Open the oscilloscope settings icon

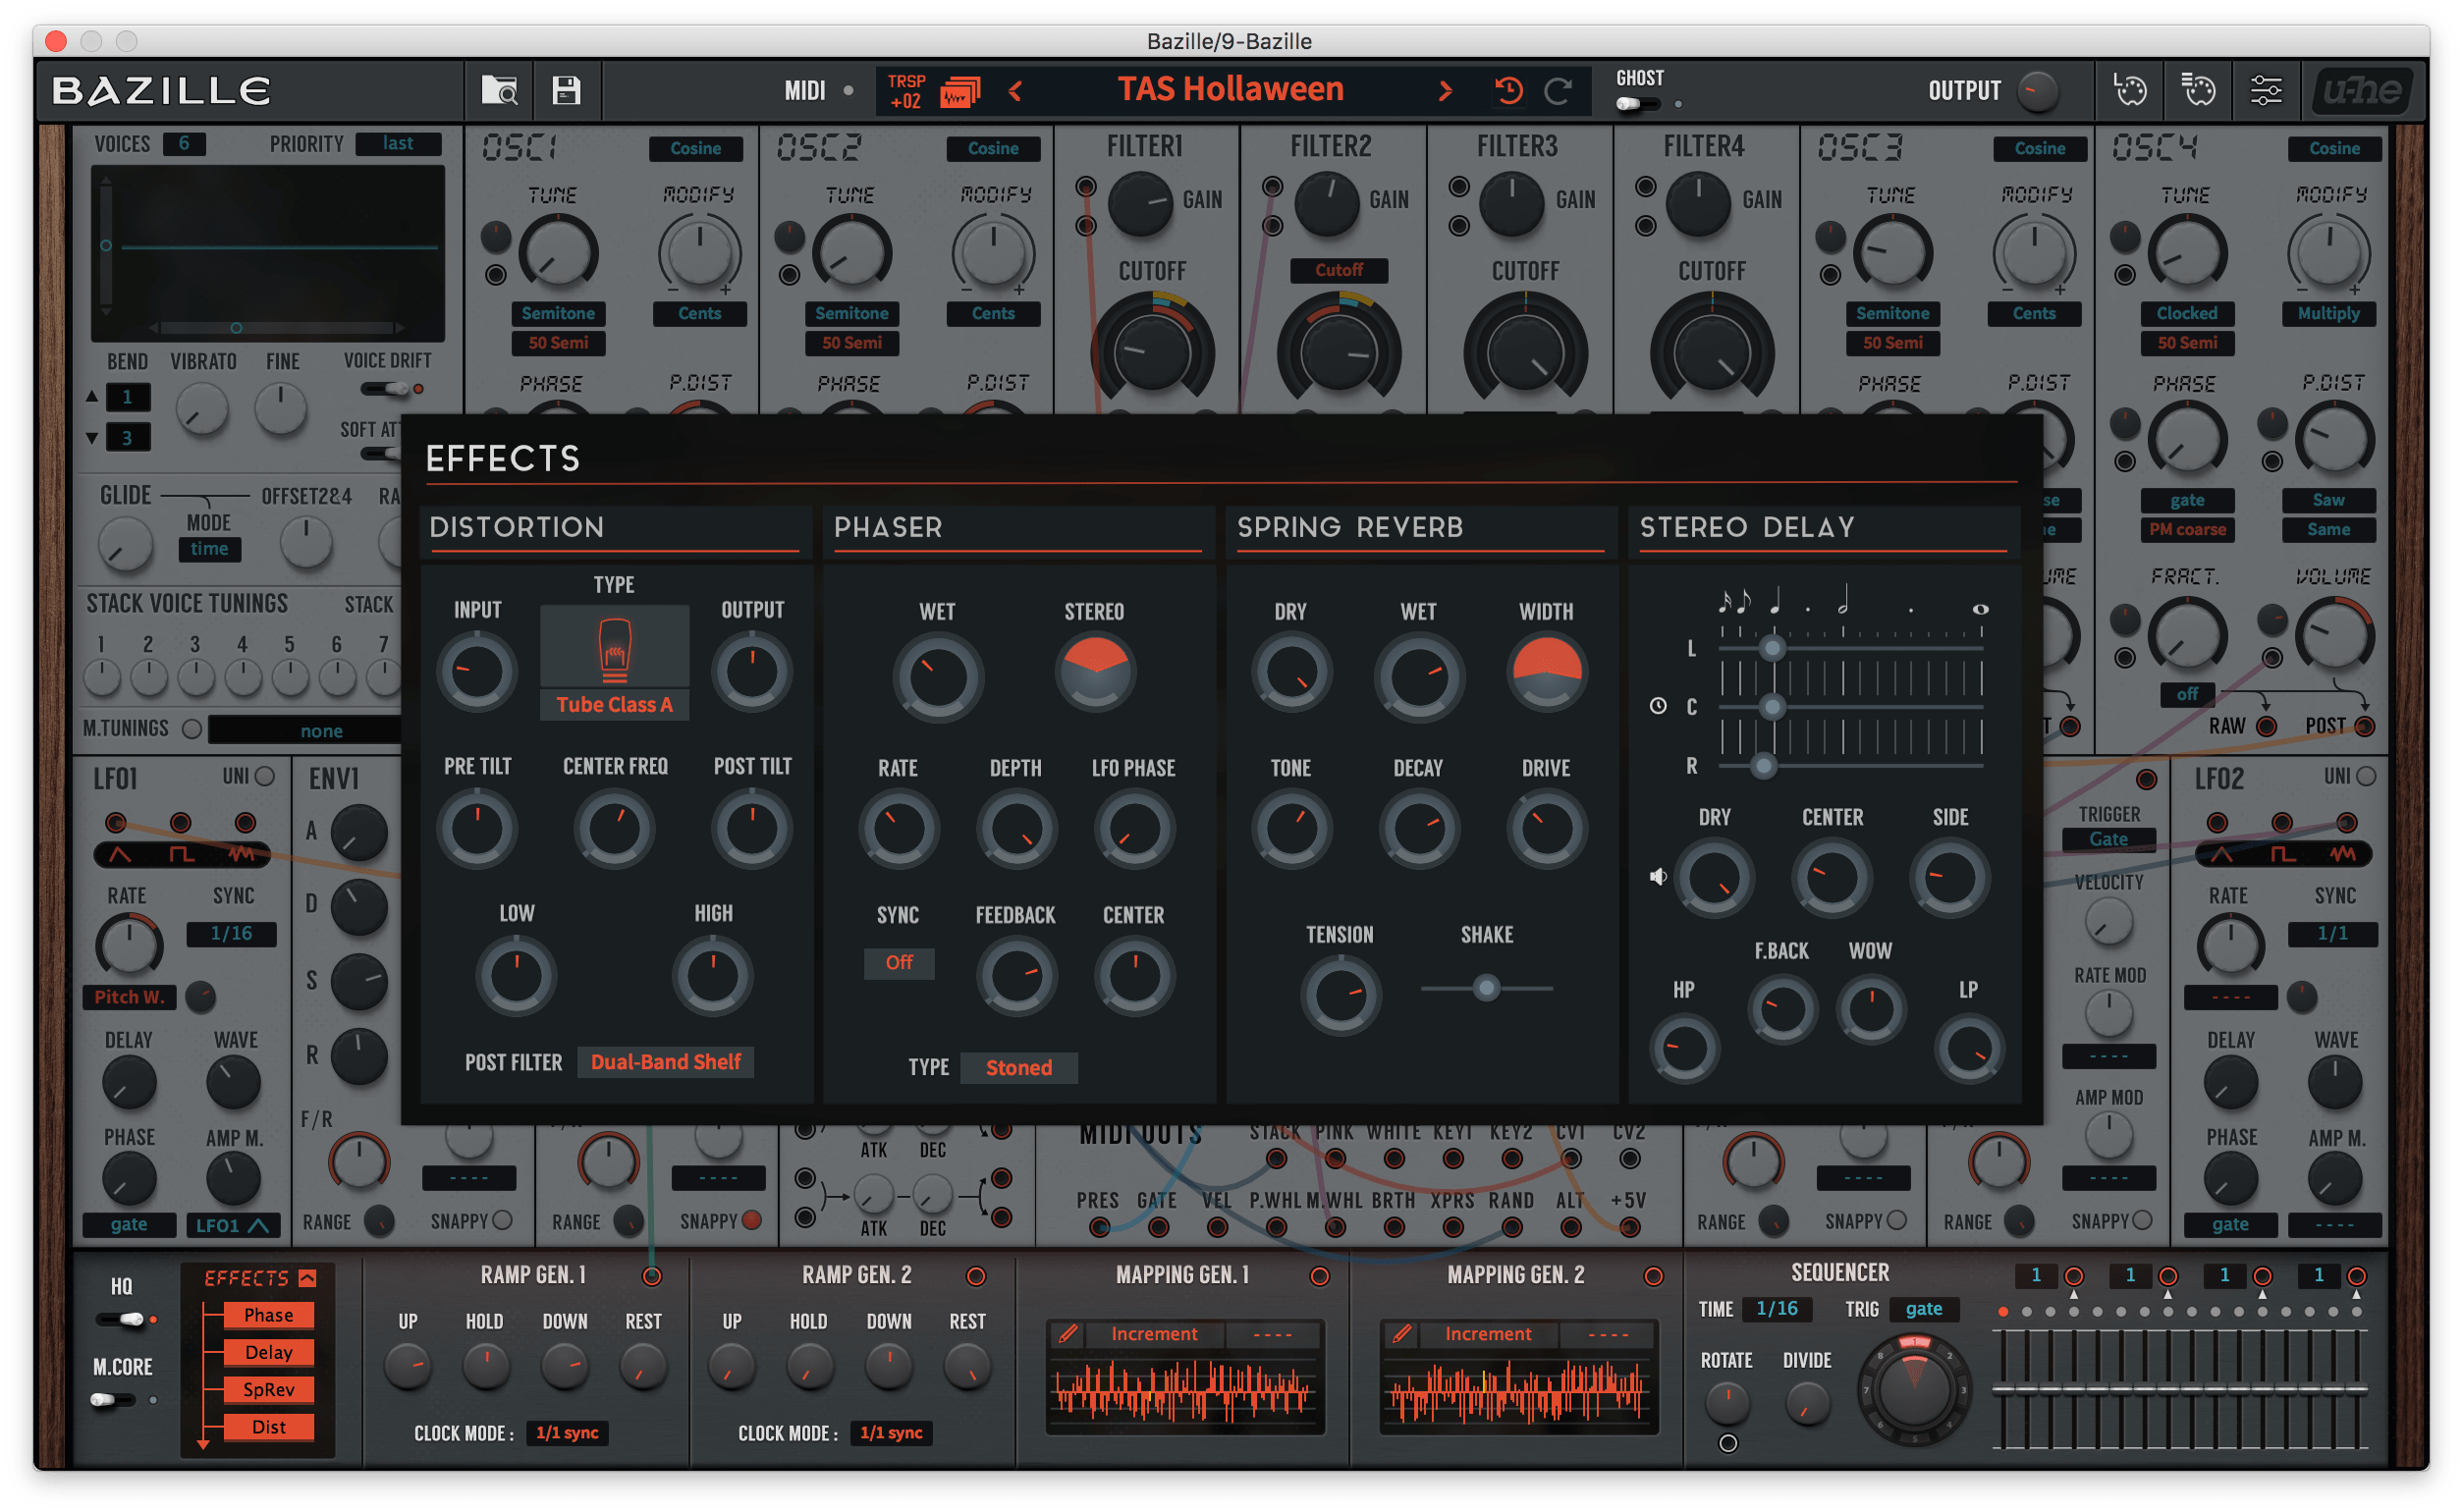coord(2129,91)
